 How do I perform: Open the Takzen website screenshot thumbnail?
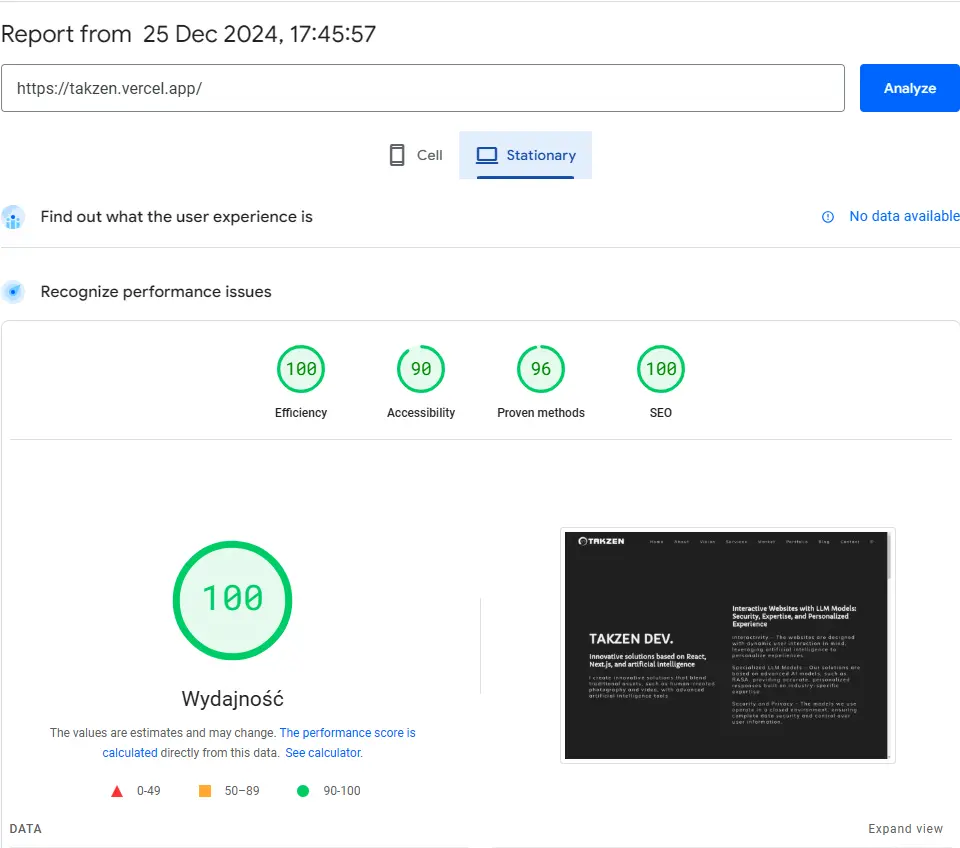(727, 645)
